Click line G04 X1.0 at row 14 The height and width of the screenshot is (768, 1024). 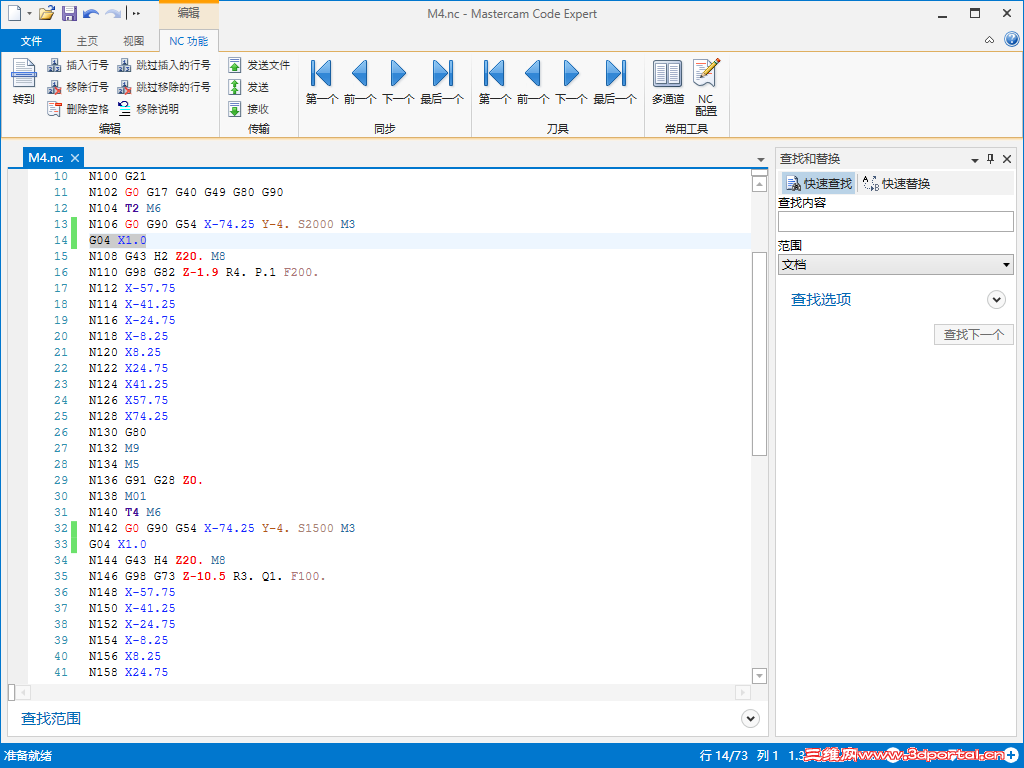(x=118, y=240)
